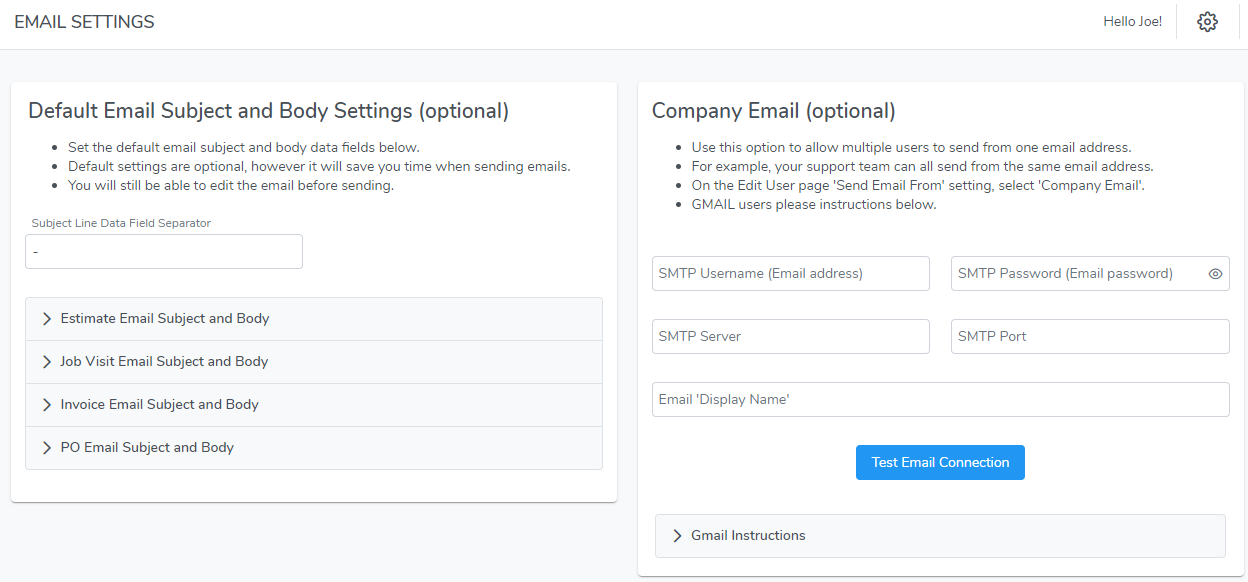Select the SMTP Password field
This screenshot has width=1248, height=582.
click(x=1080, y=273)
